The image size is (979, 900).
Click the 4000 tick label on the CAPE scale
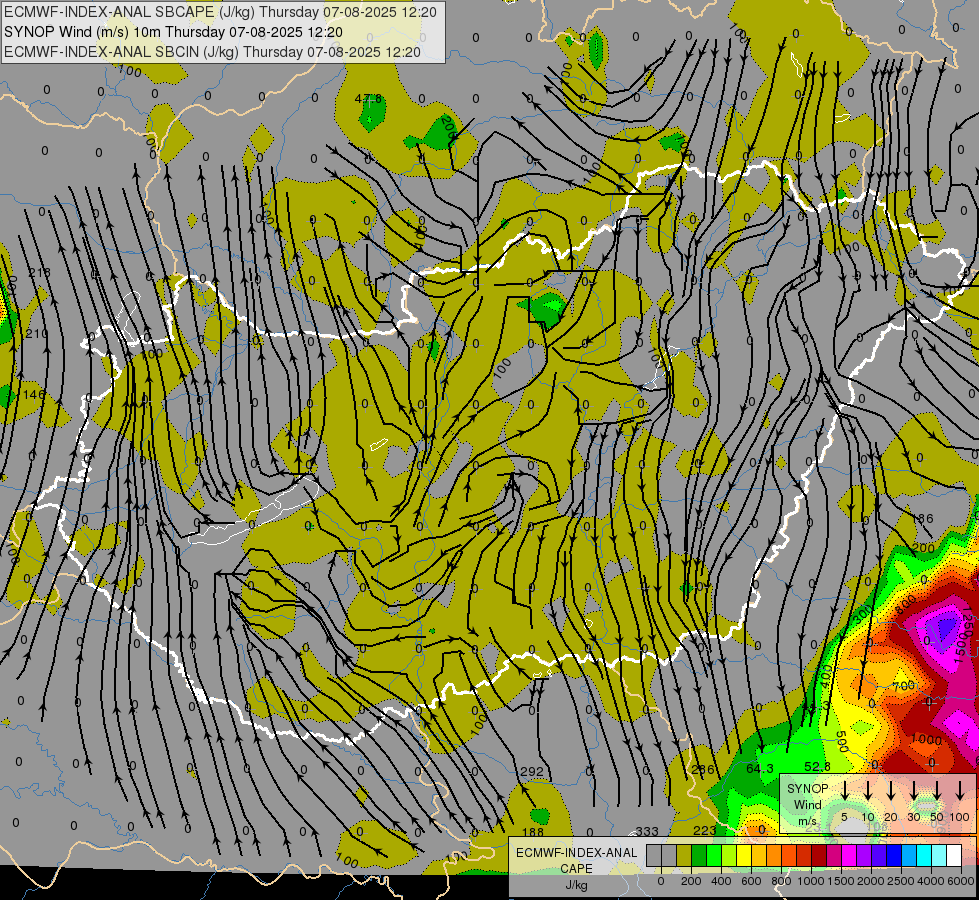930,881
